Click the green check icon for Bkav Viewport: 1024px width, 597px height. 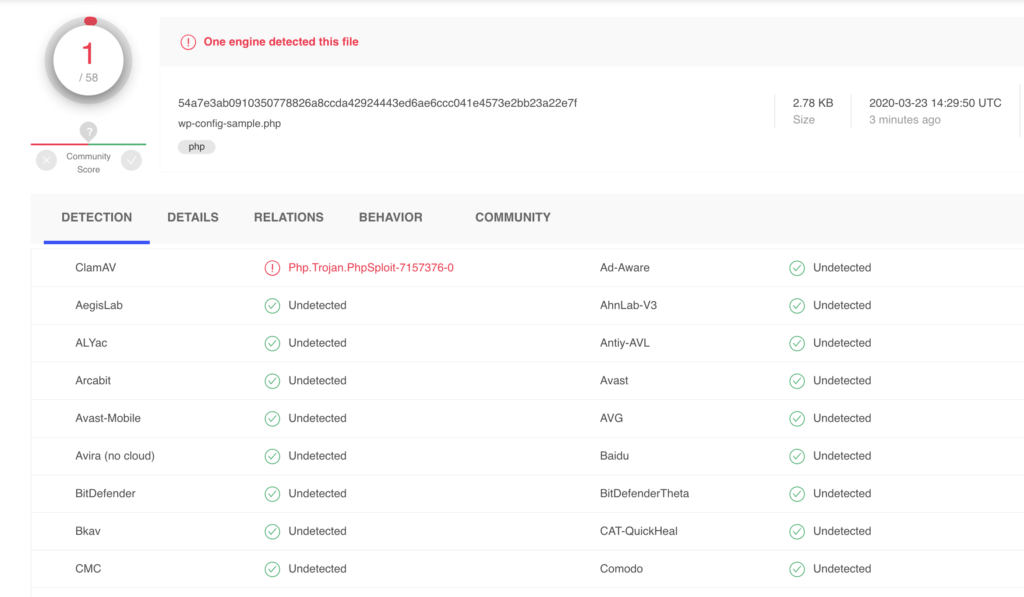point(272,532)
